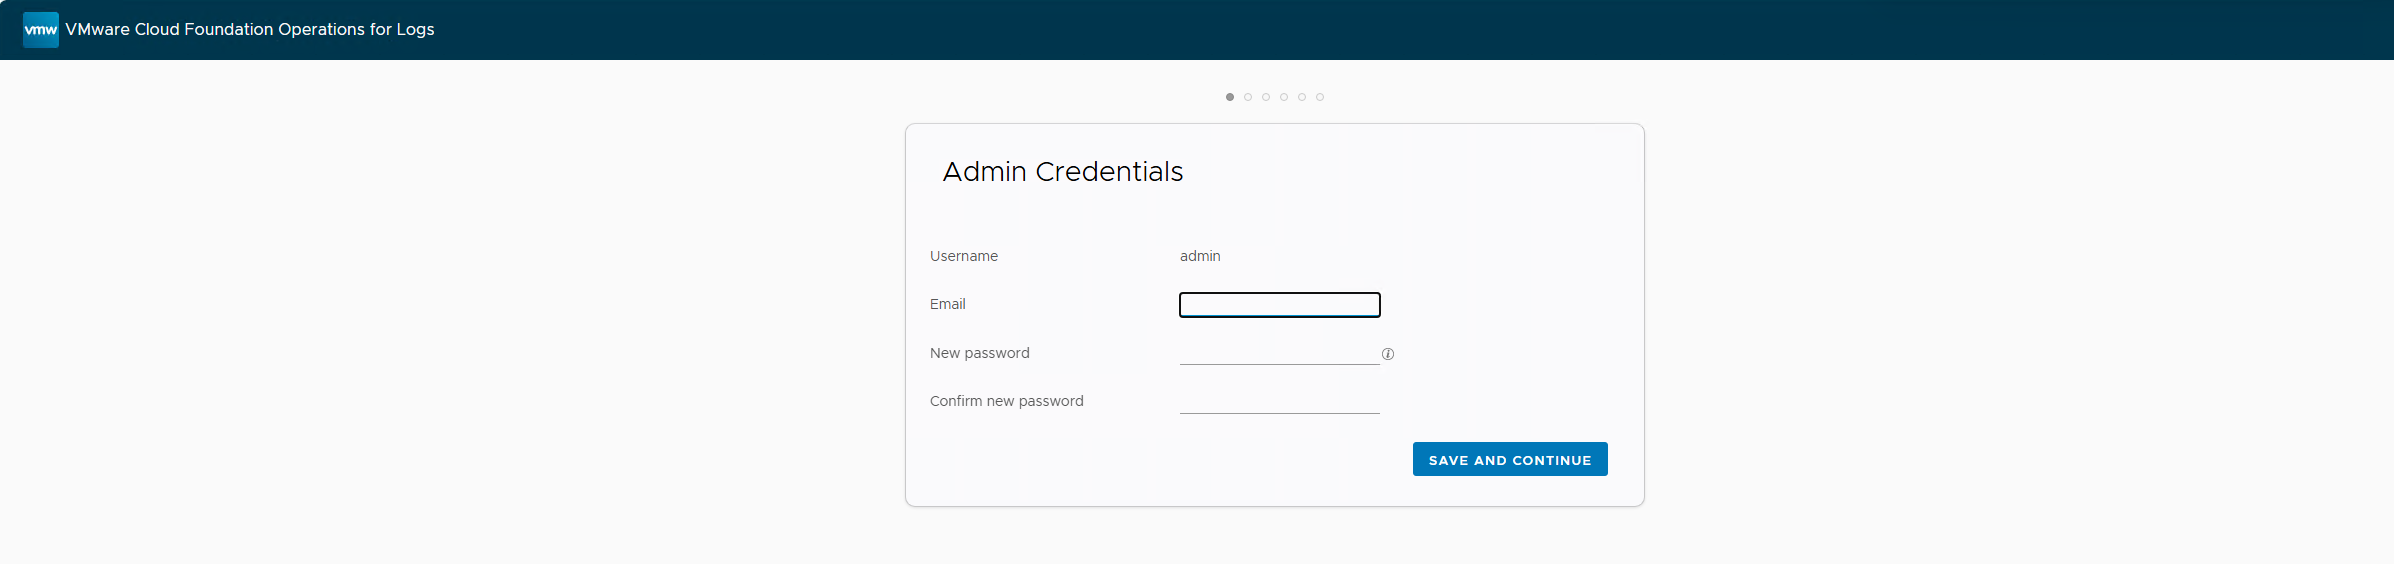
Task: Click the Username label
Action: (x=964, y=256)
